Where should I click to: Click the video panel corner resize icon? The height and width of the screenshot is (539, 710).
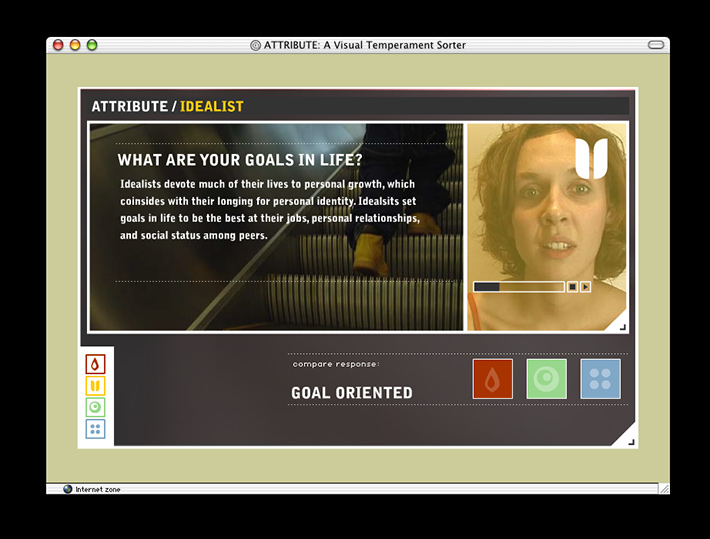[x=623, y=327]
